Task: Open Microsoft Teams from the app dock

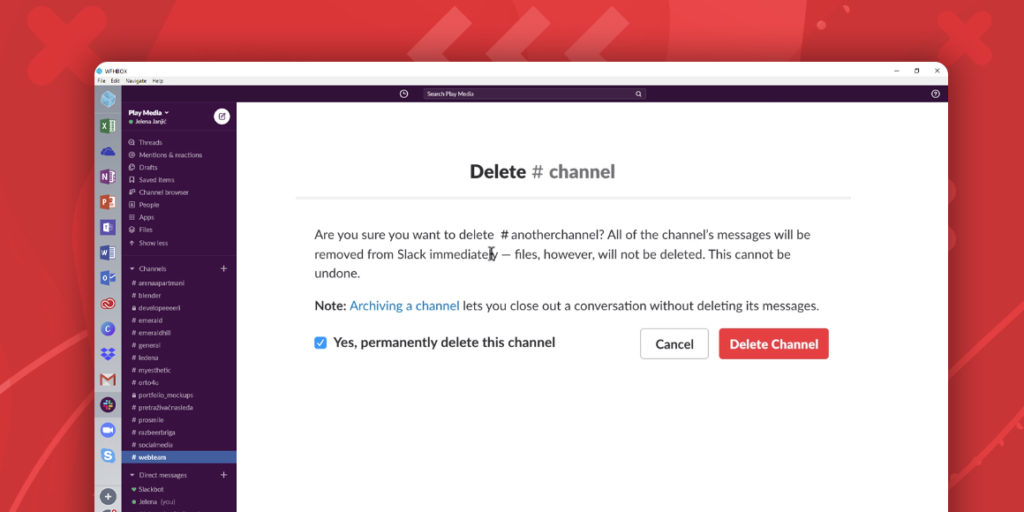Action: [108, 227]
